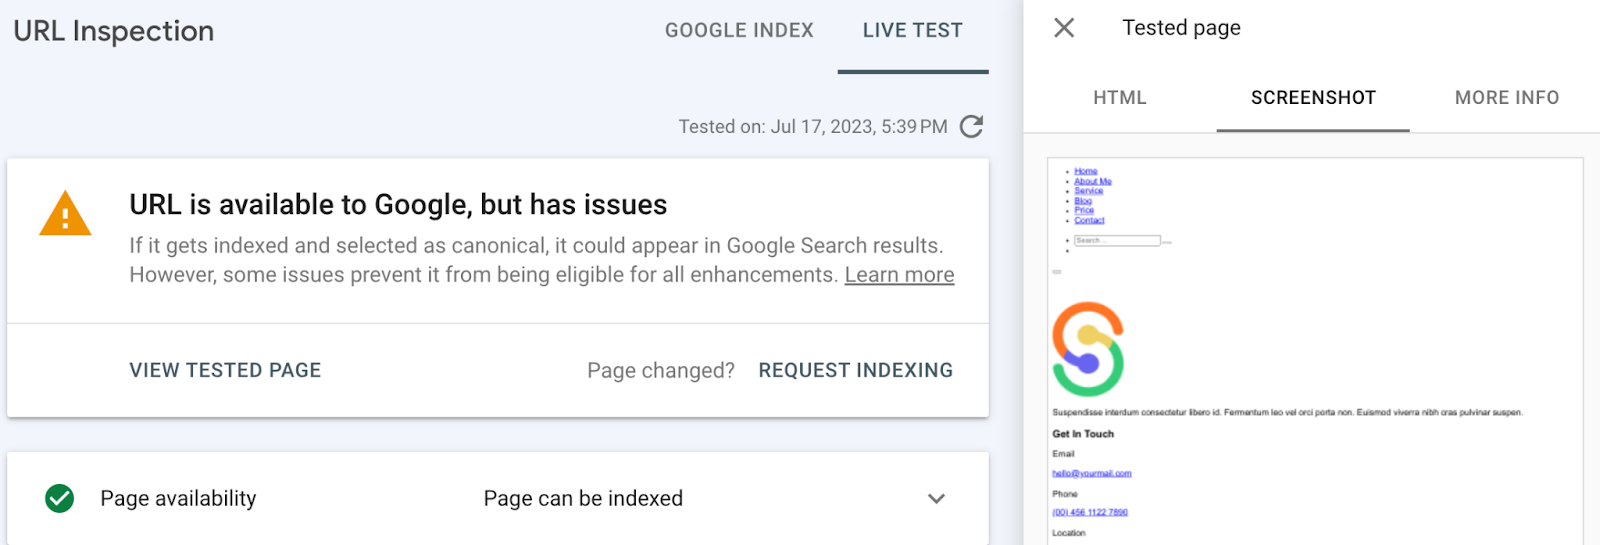Image resolution: width=1600 pixels, height=545 pixels.
Task: Click the hello@yourmail.com email link
Action: click(1092, 474)
